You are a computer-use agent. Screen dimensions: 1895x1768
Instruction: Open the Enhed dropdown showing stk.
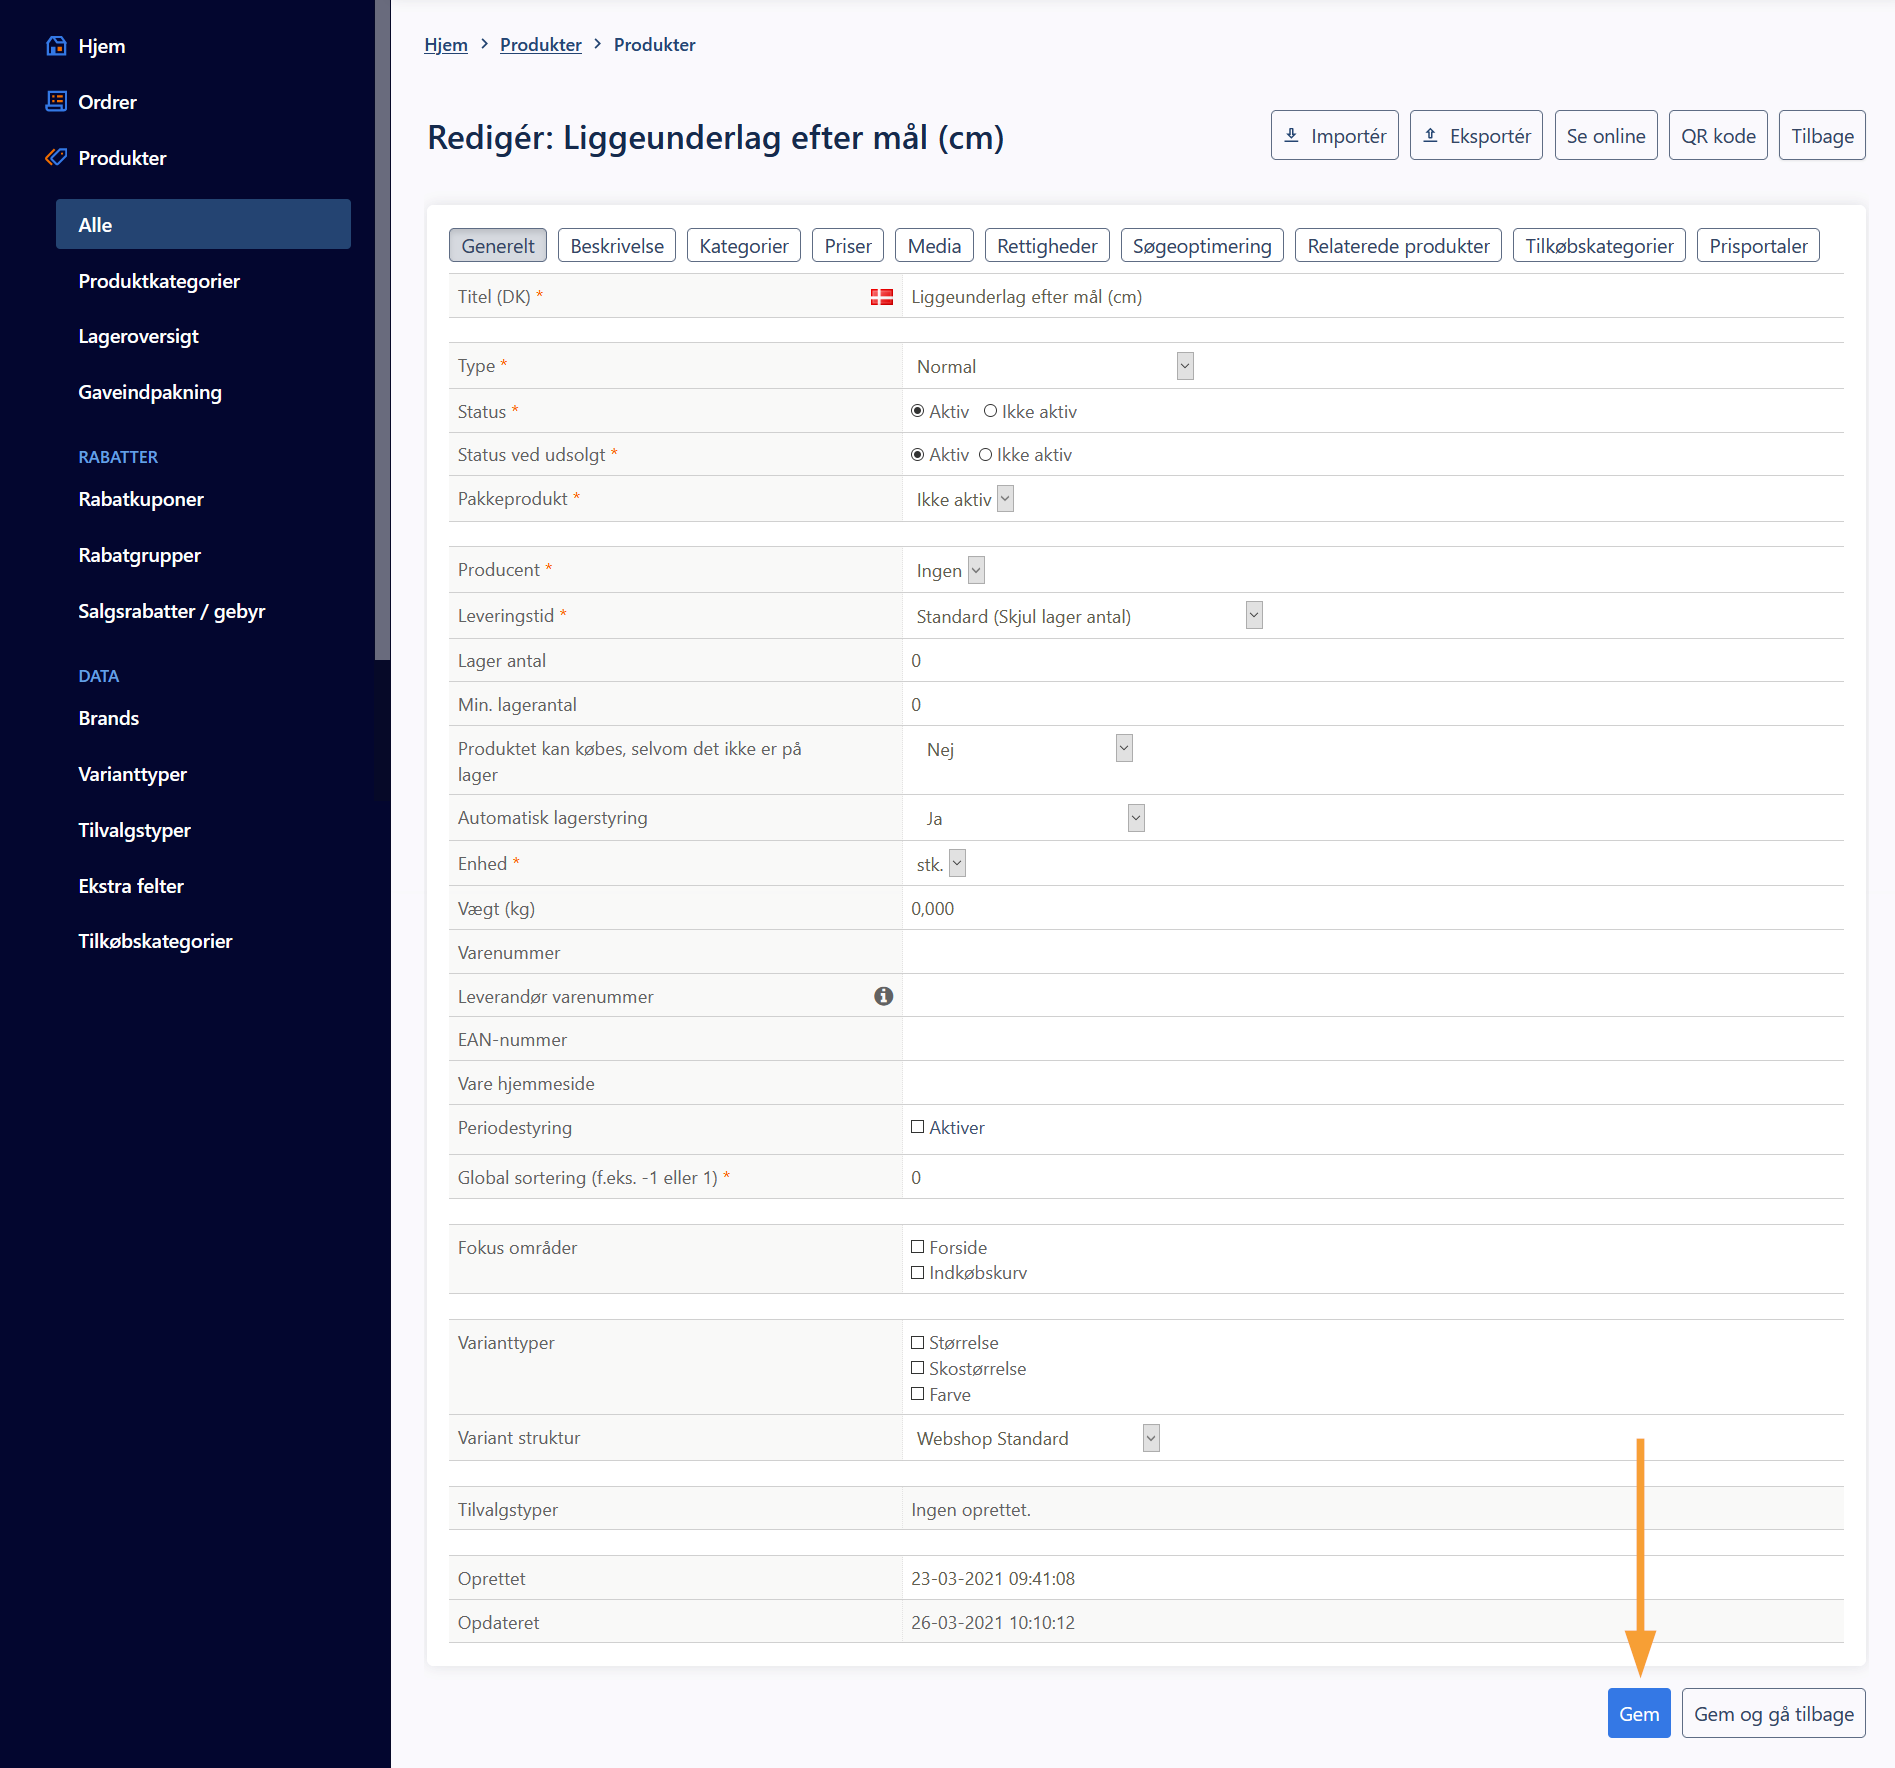click(x=938, y=864)
